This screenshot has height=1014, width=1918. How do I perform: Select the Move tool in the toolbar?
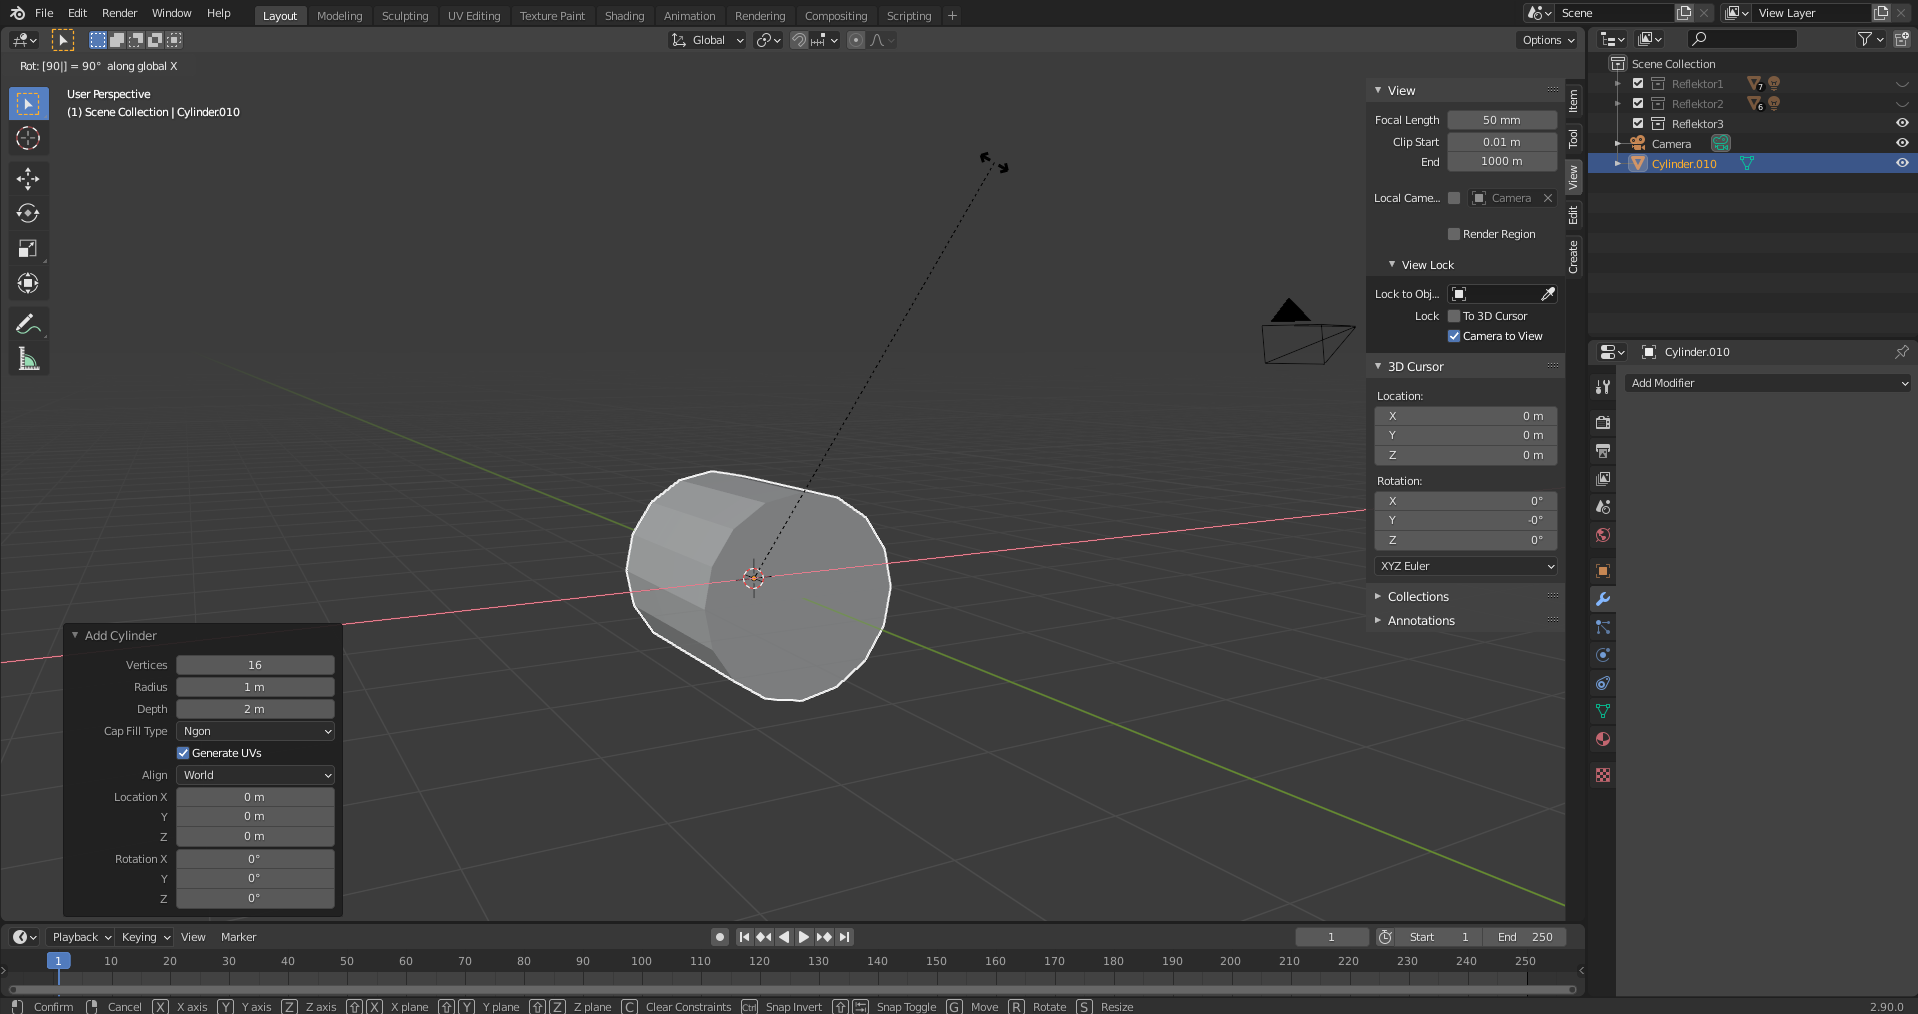28,179
